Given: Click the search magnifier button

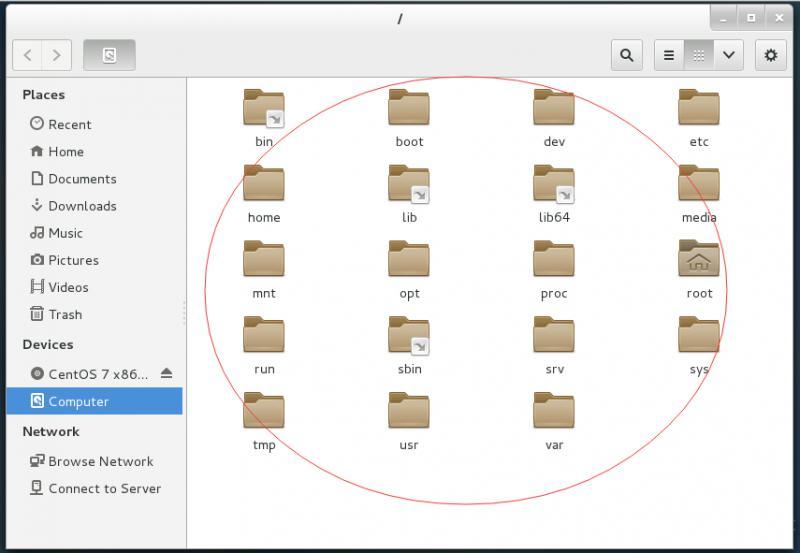Looking at the screenshot, I should pos(627,55).
